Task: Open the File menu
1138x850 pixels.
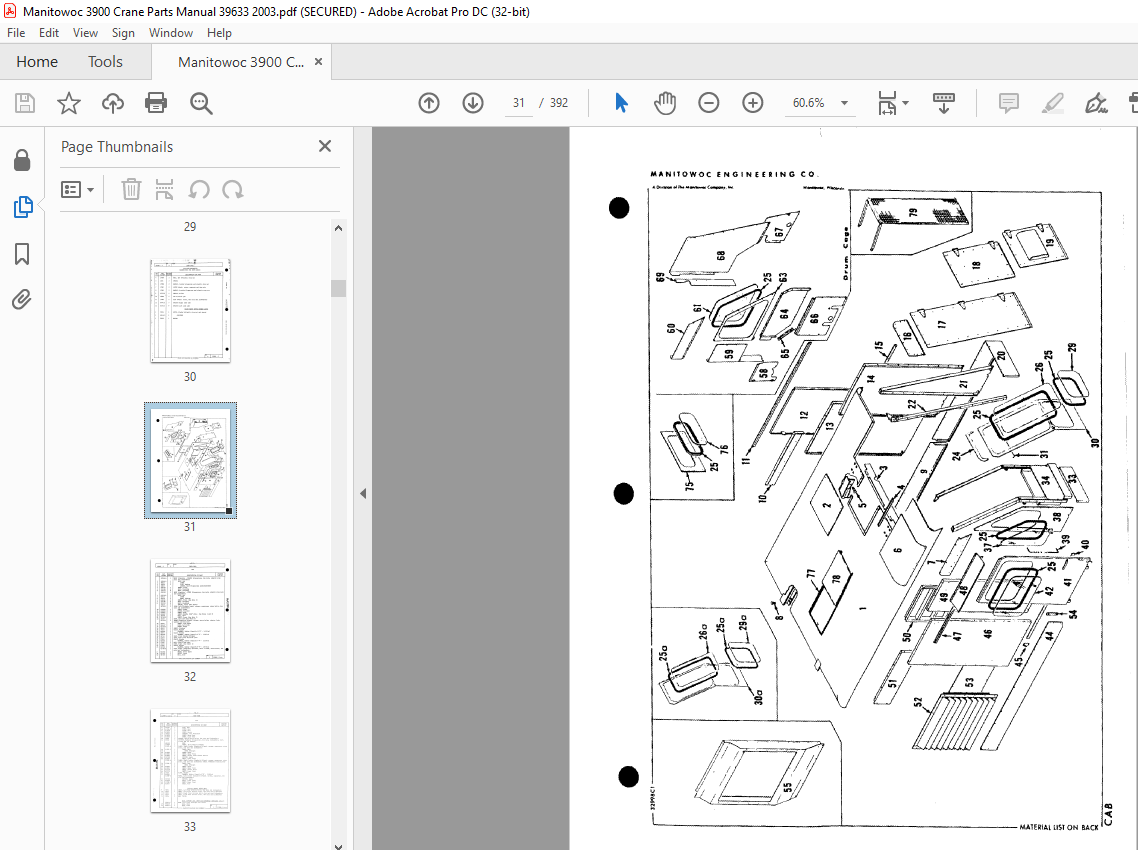Action: (16, 33)
